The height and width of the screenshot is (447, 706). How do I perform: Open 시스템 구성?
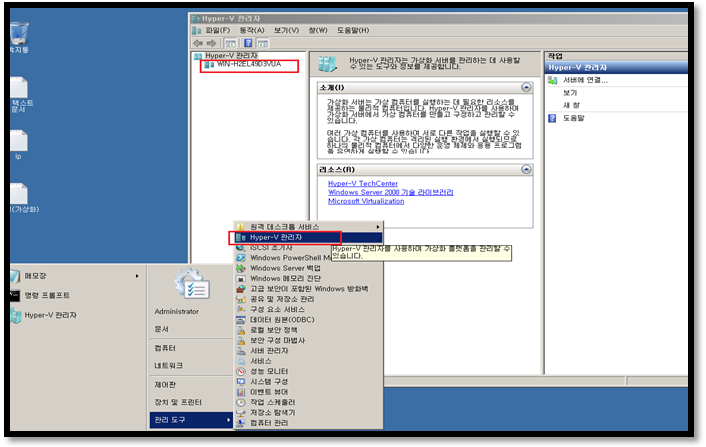point(308,382)
